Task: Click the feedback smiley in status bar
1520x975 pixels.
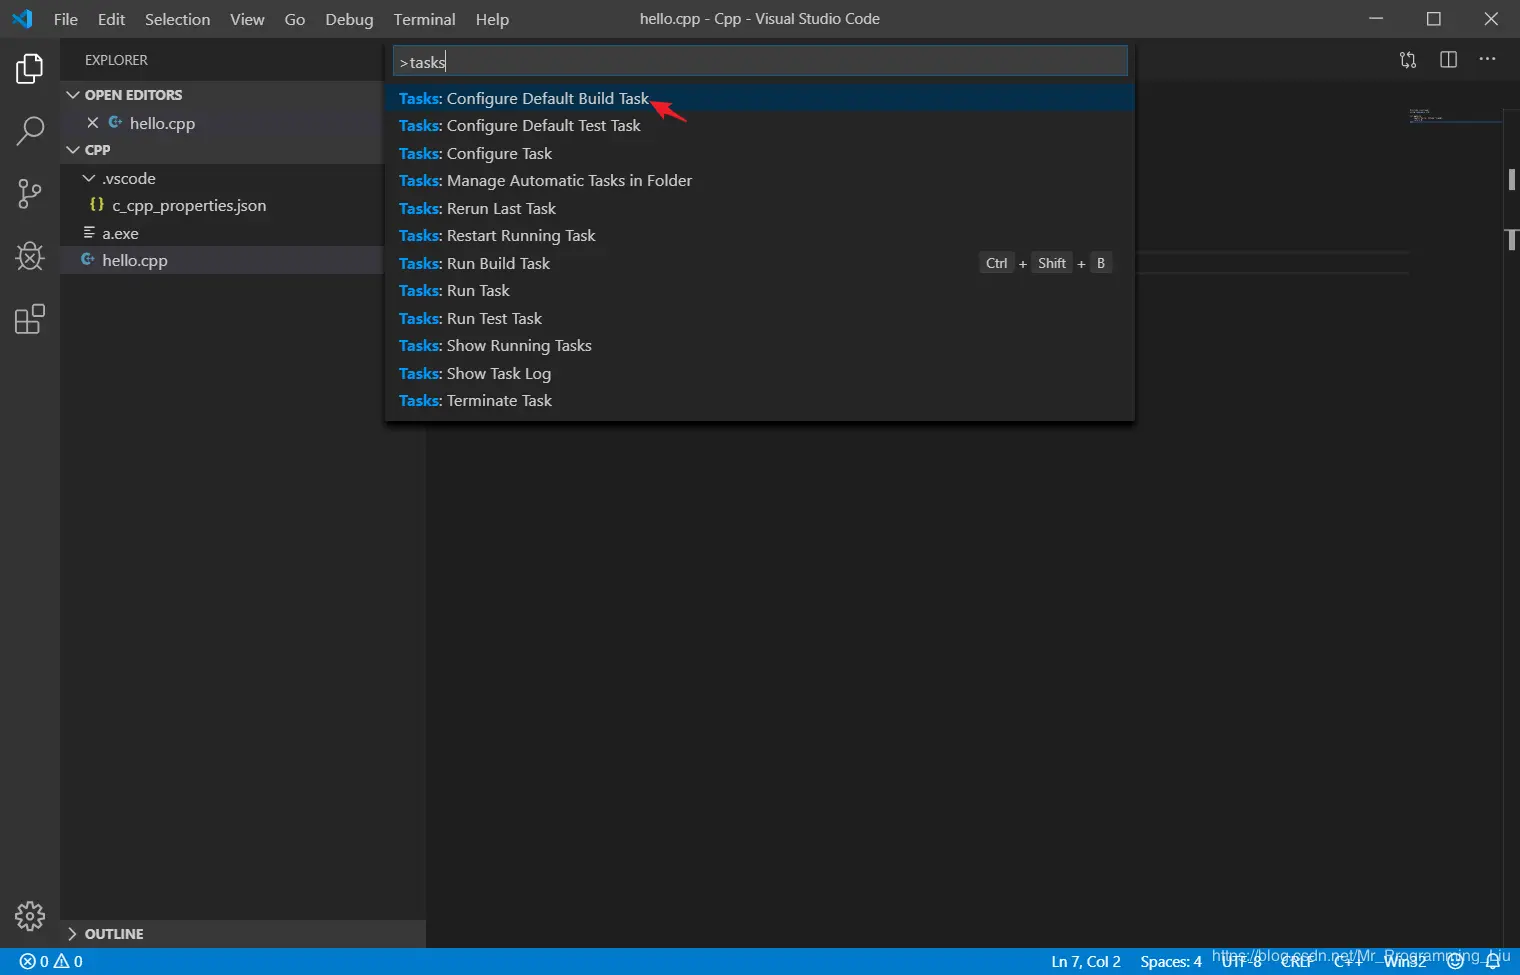Action: coord(1455,961)
